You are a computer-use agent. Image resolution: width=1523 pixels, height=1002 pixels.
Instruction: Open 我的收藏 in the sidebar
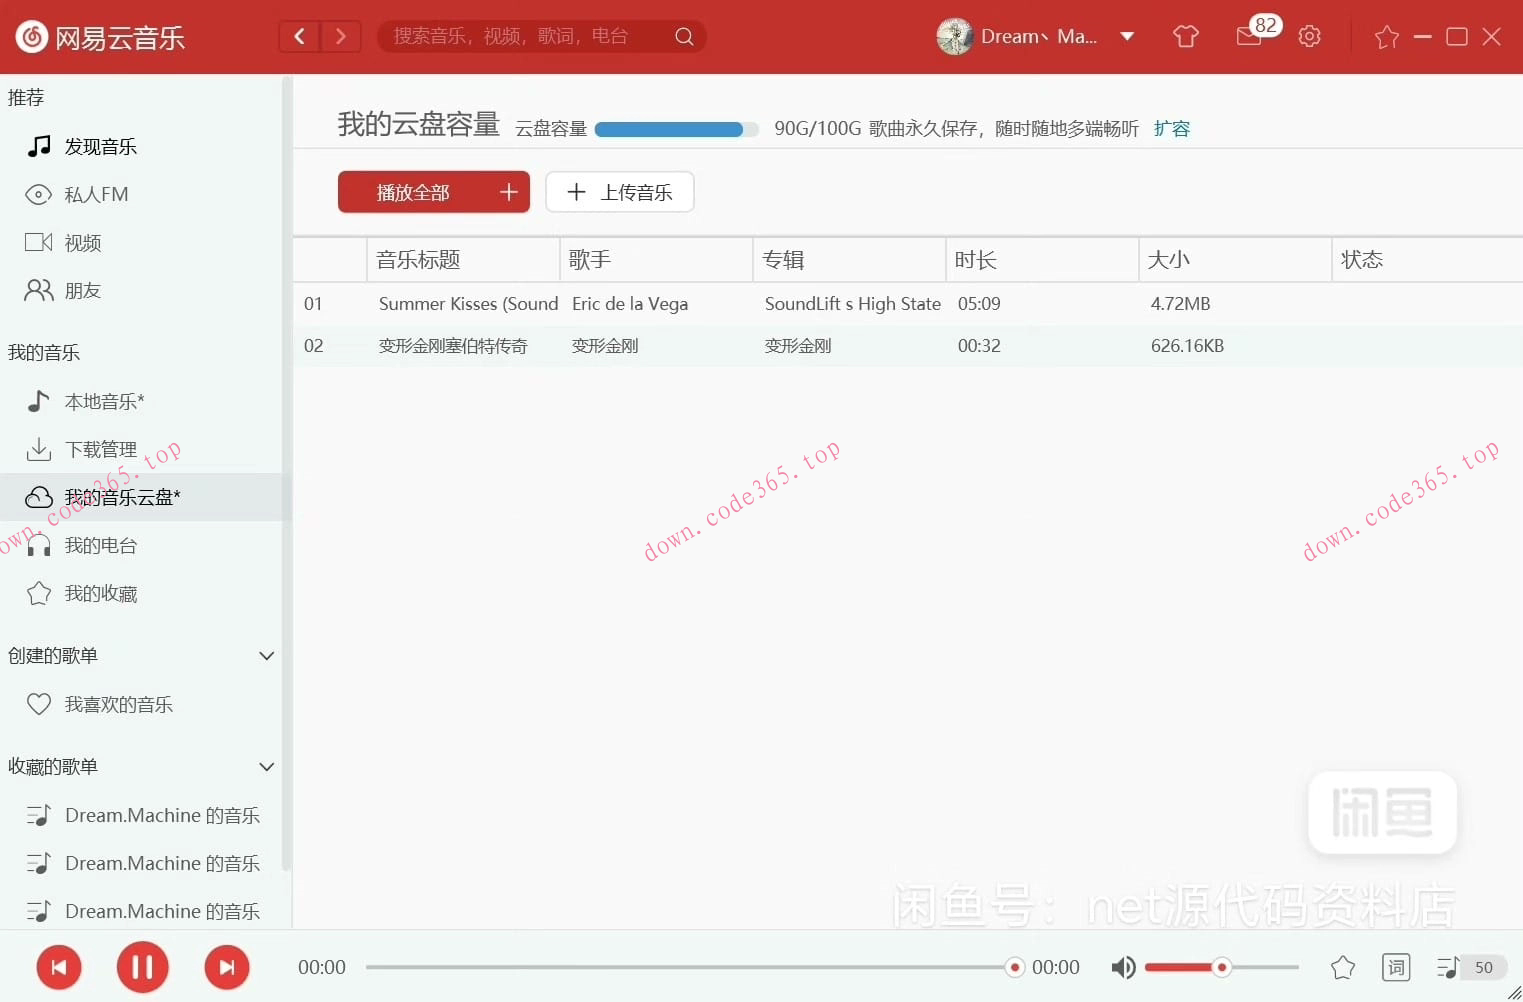[100, 593]
